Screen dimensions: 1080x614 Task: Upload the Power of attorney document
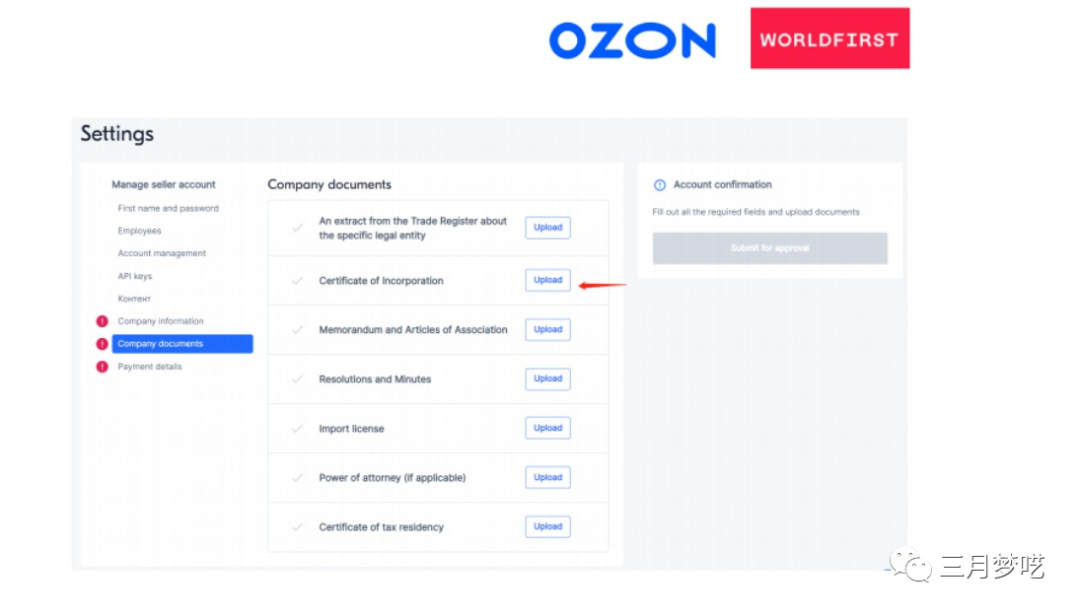coord(548,478)
